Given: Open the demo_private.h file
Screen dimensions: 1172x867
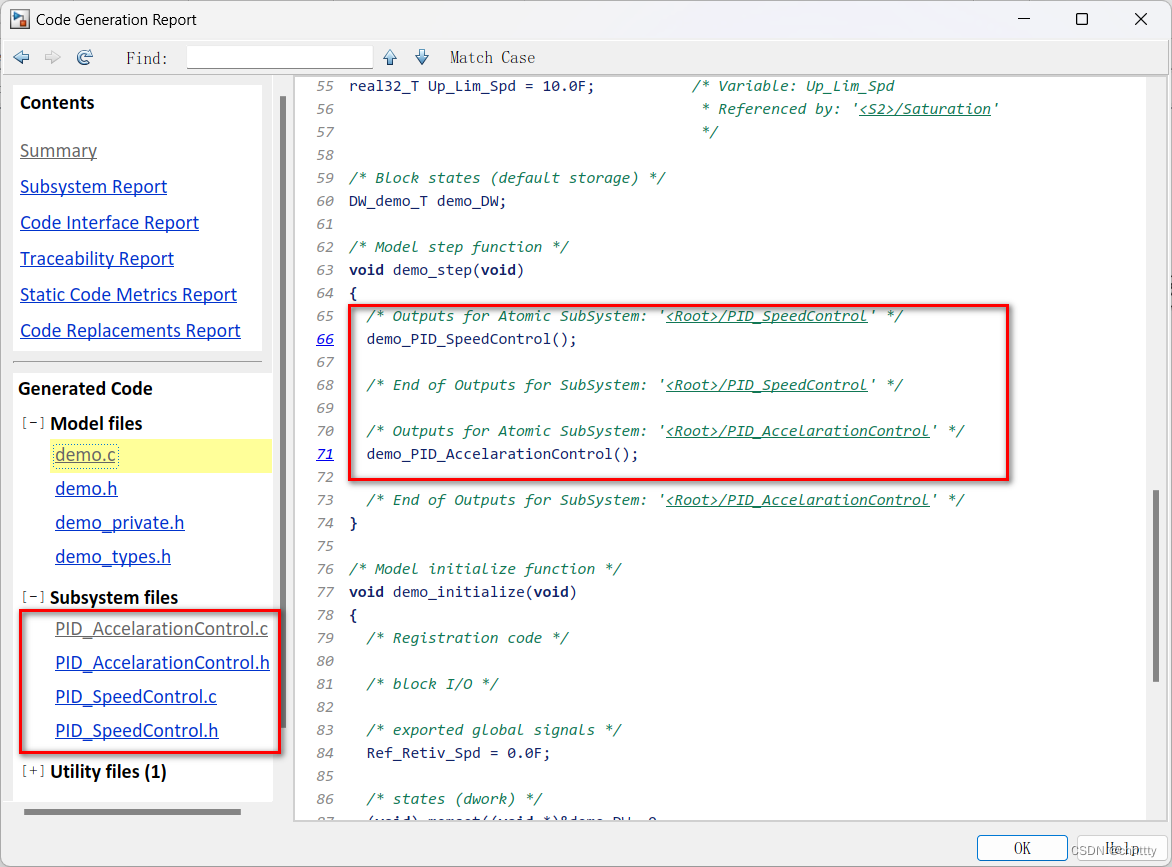Looking at the screenshot, I should point(120,523).
